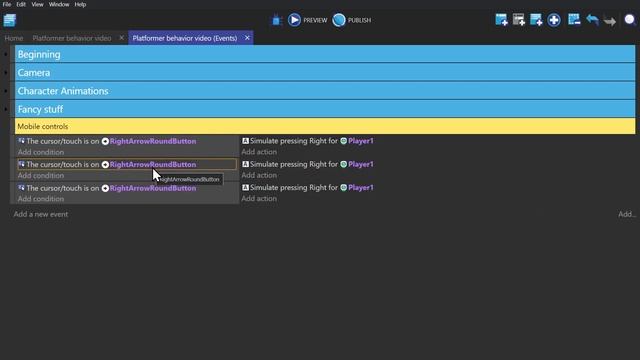Image resolution: width=640 pixels, height=360 pixels.
Task: Click first event's Simulate pressing Right action
Action: pos(308,141)
